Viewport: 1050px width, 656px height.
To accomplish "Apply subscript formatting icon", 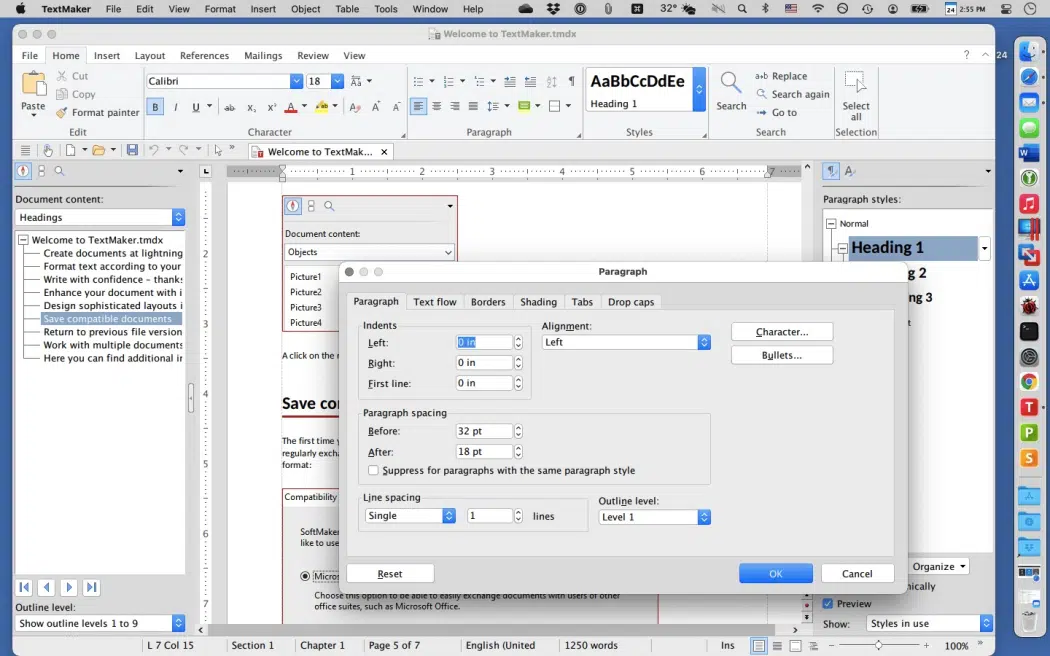I will click(x=251, y=107).
